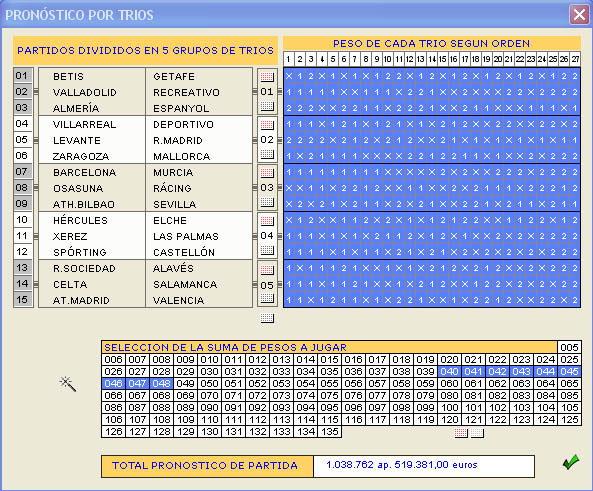Click the gray grid icon under the sum selection table
The image size is (593, 491).
(x=477, y=433)
